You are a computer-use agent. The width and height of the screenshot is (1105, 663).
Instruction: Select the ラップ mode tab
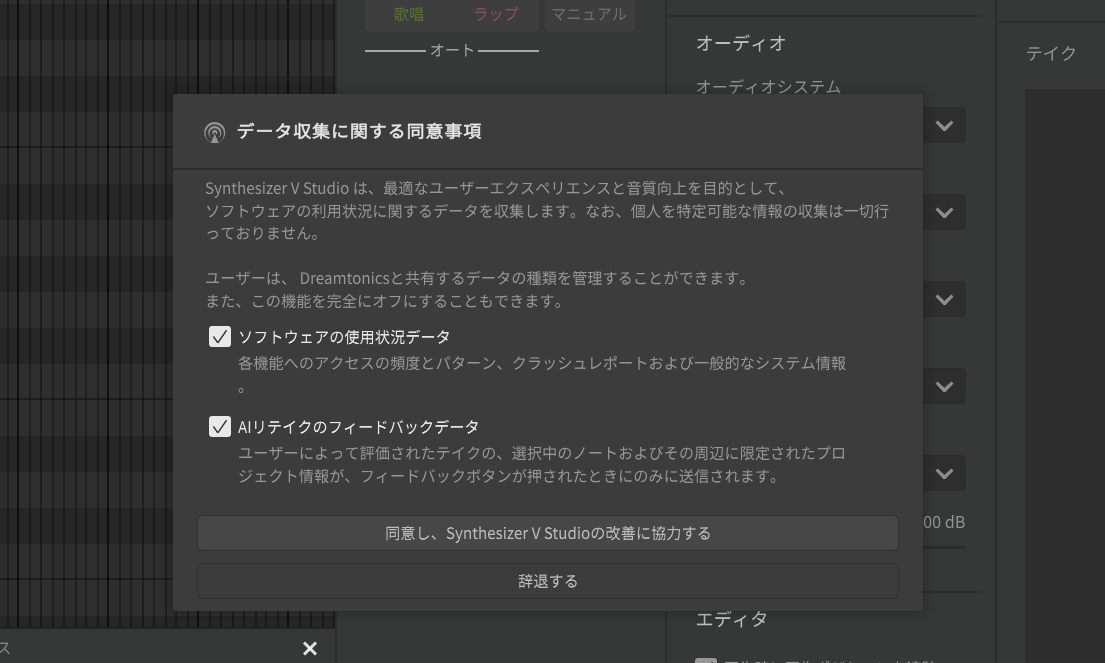[495, 14]
